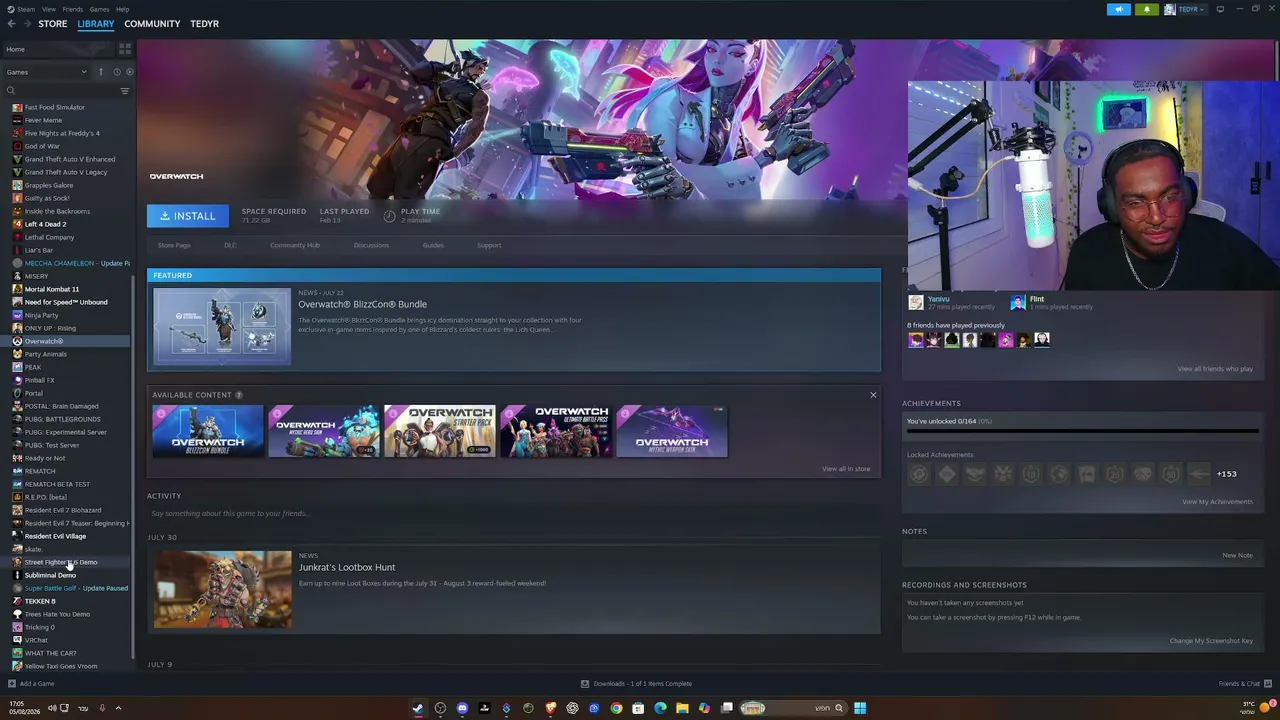
Task: Open the Overwatch Discussions link
Action: (x=371, y=245)
